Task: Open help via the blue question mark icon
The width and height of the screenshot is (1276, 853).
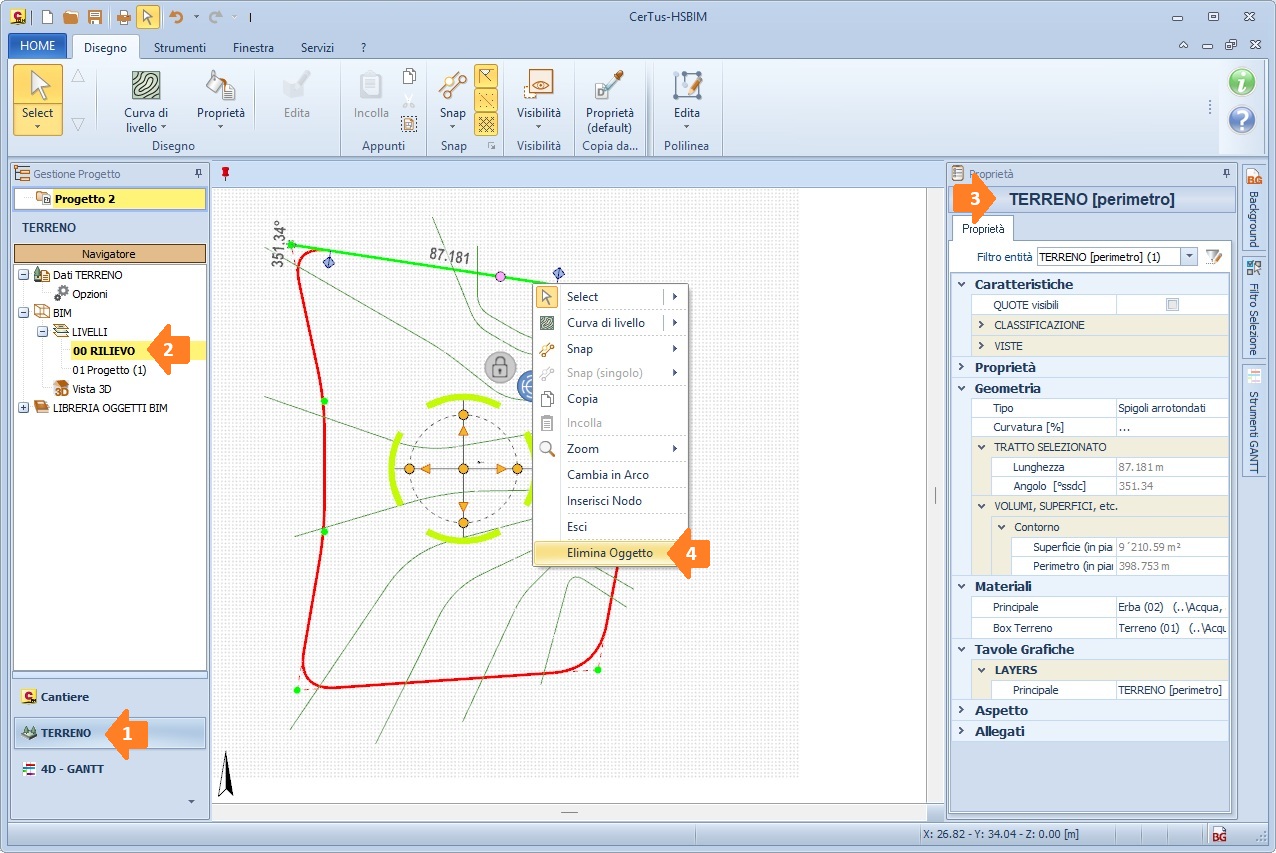Action: coord(1241,120)
